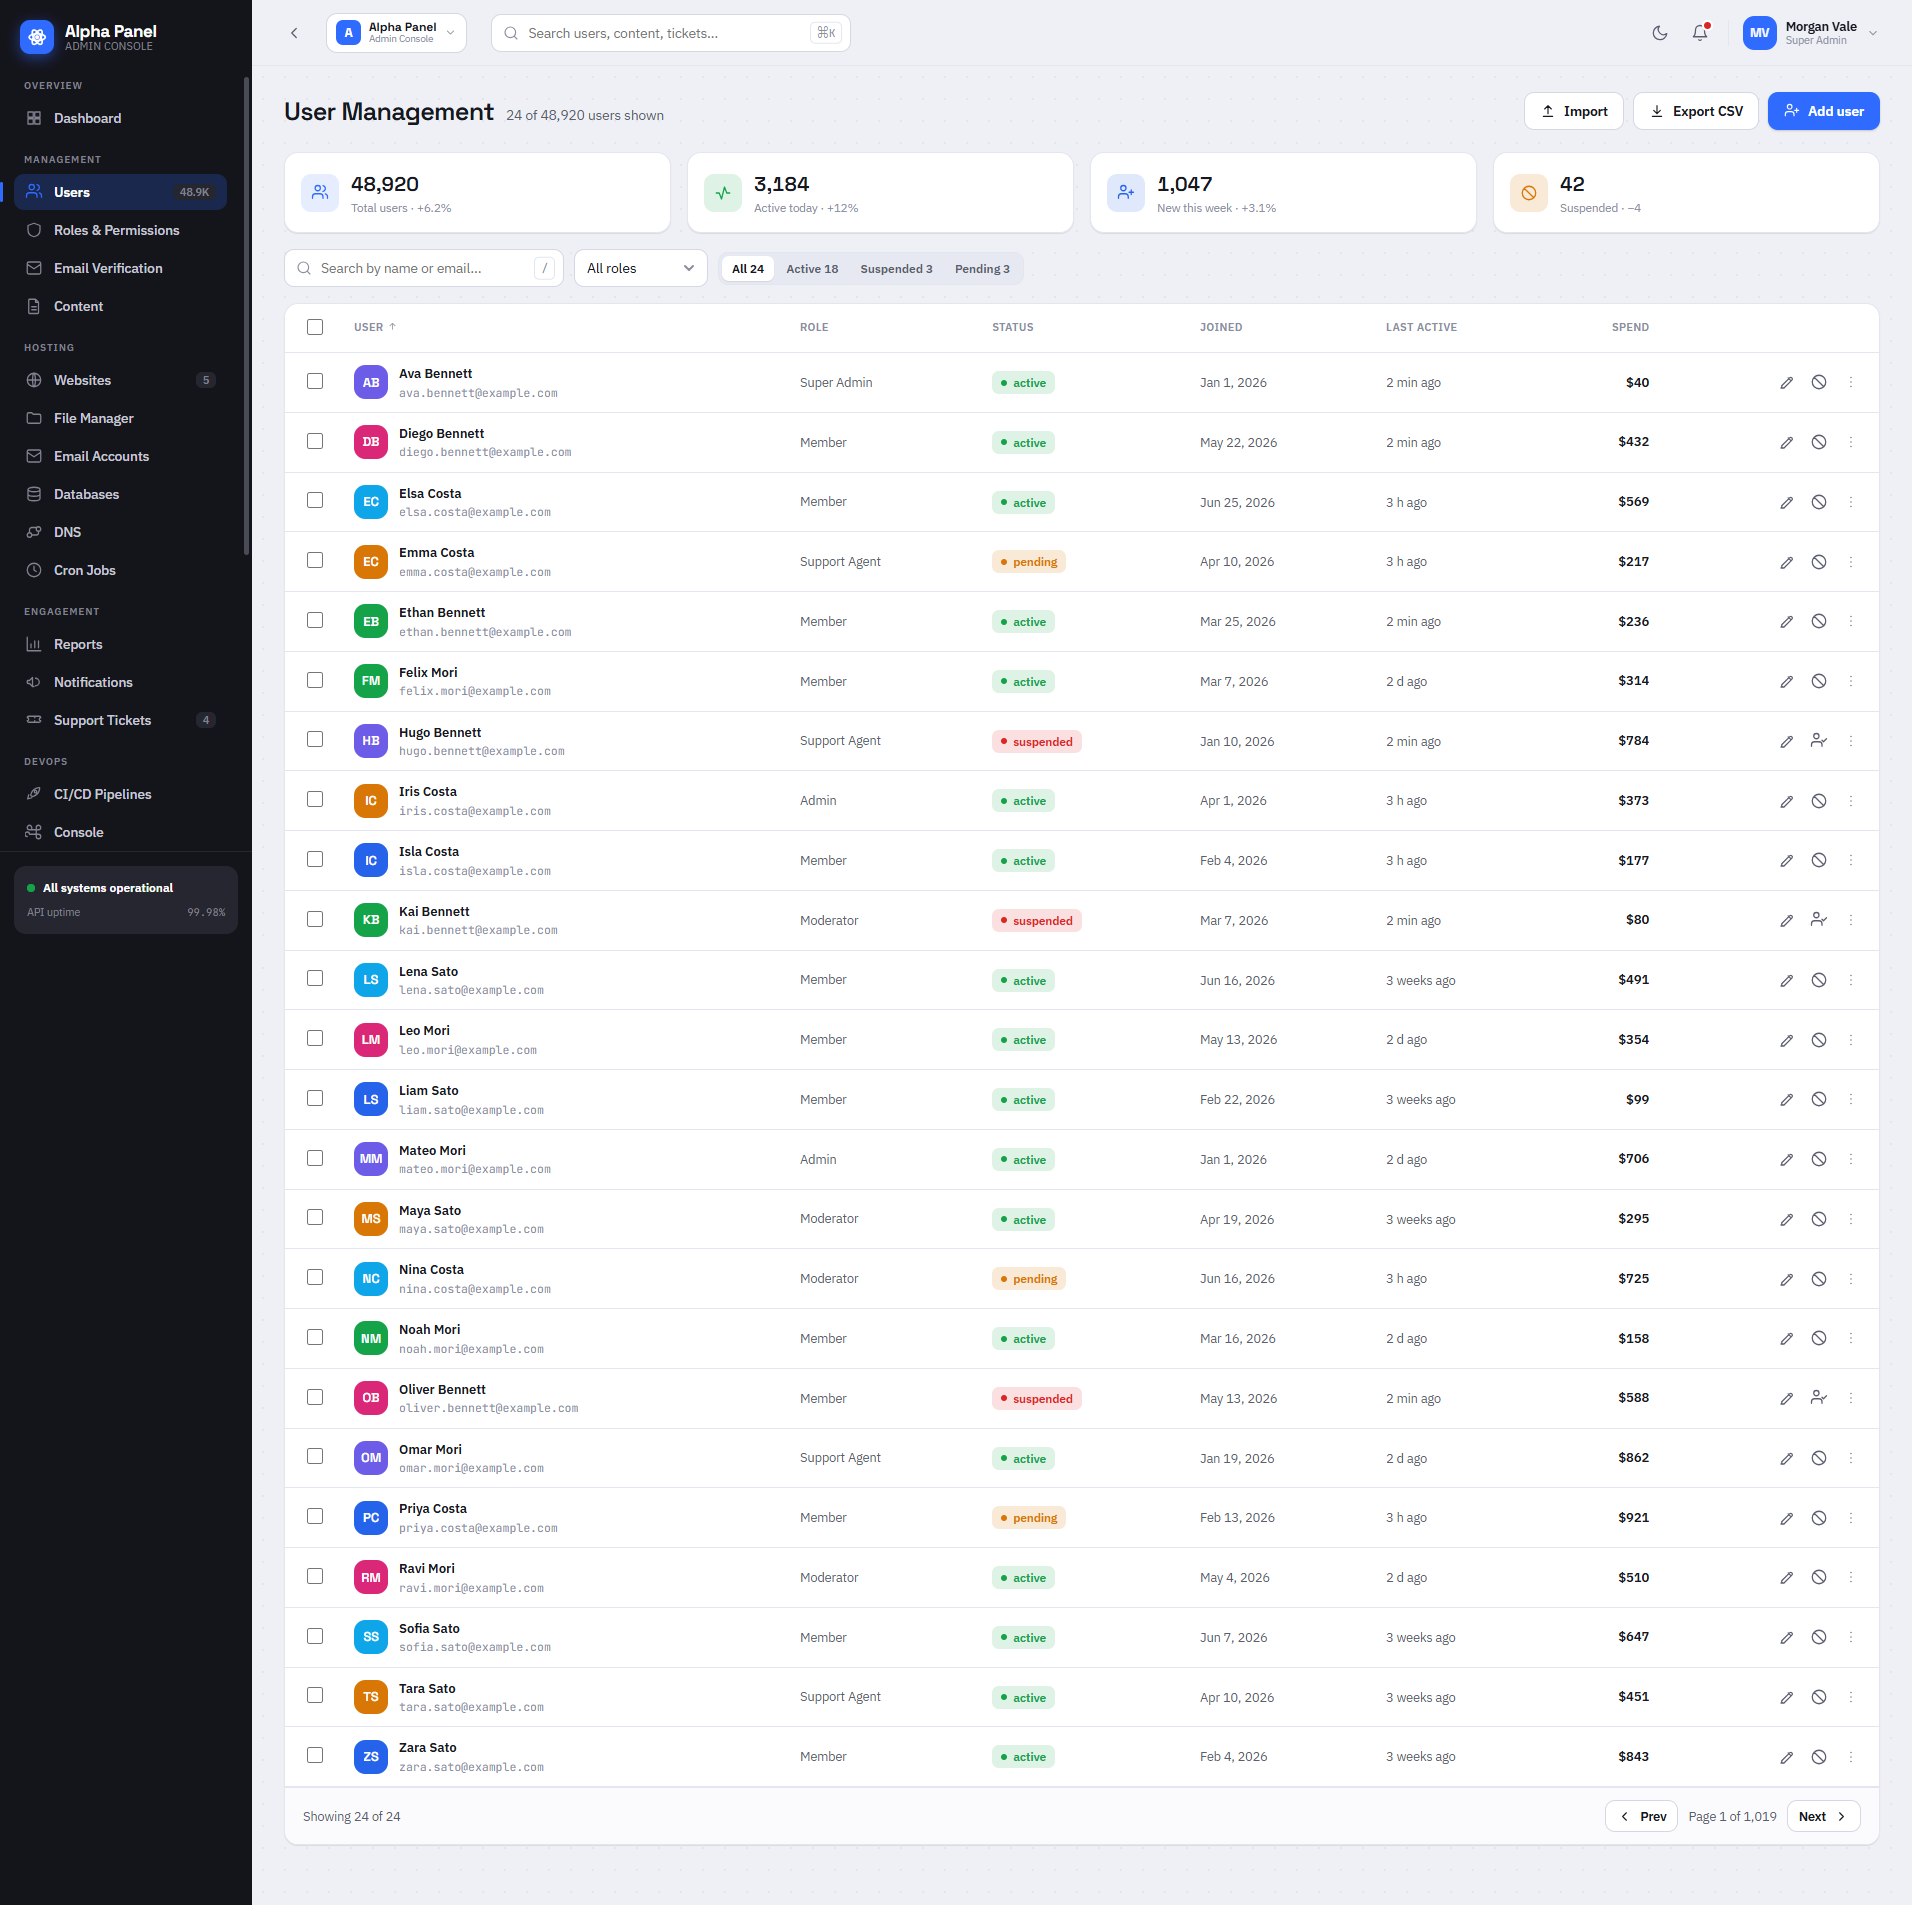Viewport: 1912px width, 1905px height.
Task: Edit Mateo Mori using the pencil icon
Action: pos(1787,1160)
